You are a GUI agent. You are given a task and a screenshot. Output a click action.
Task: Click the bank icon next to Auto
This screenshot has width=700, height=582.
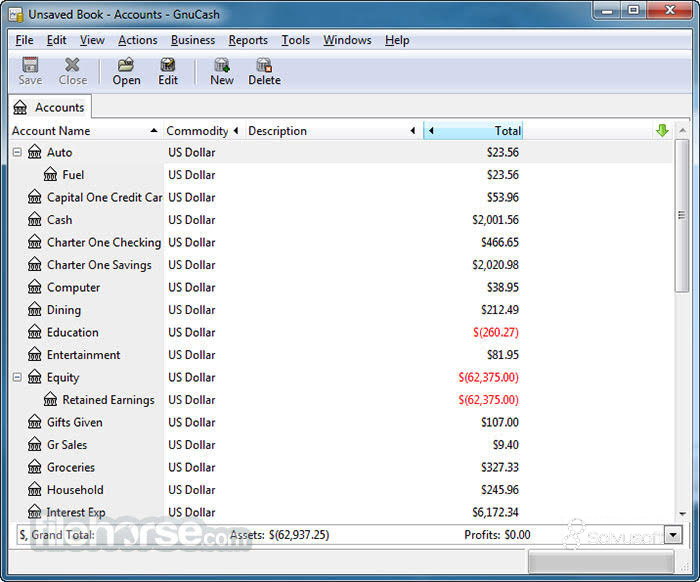(34, 152)
